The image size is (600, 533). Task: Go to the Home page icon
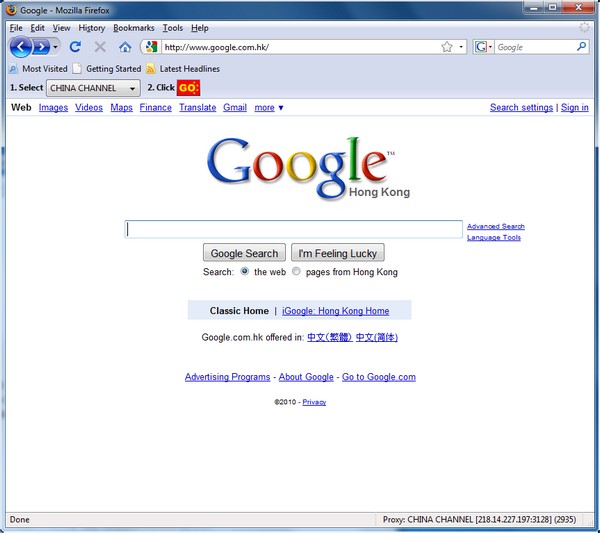[x=125, y=47]
